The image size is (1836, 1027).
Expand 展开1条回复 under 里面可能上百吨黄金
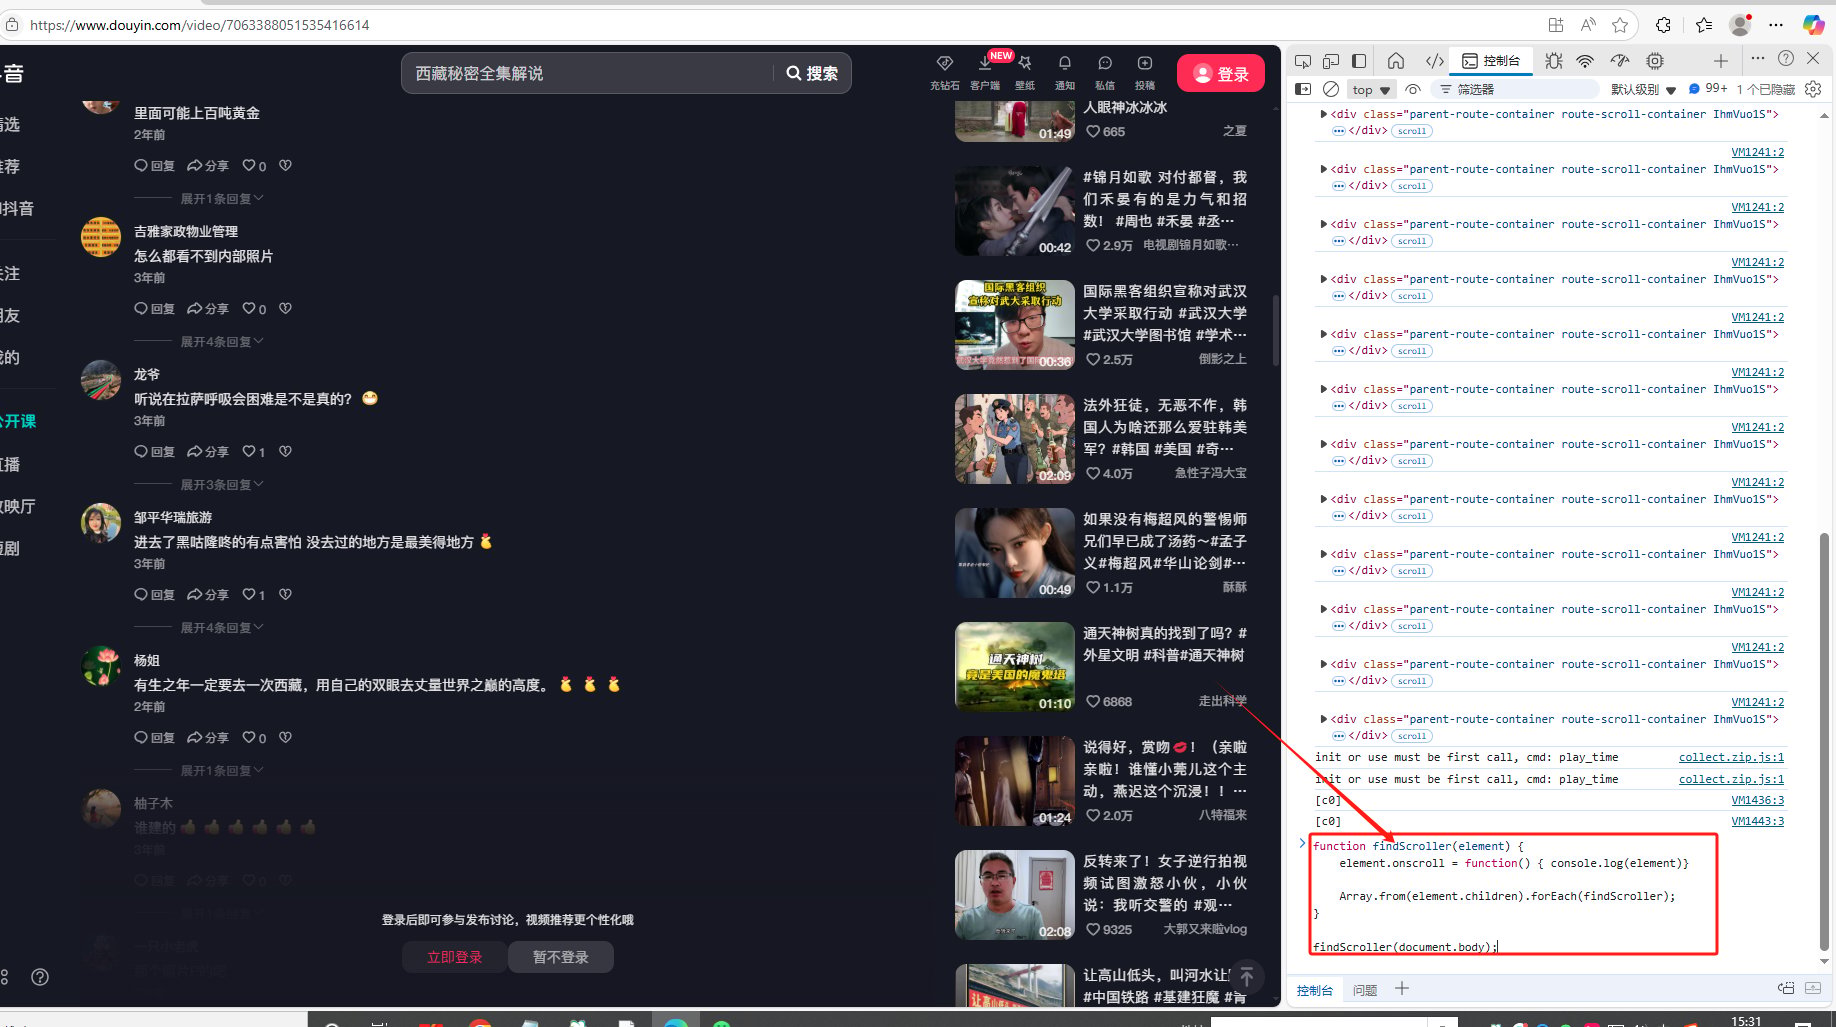[221, 199]
